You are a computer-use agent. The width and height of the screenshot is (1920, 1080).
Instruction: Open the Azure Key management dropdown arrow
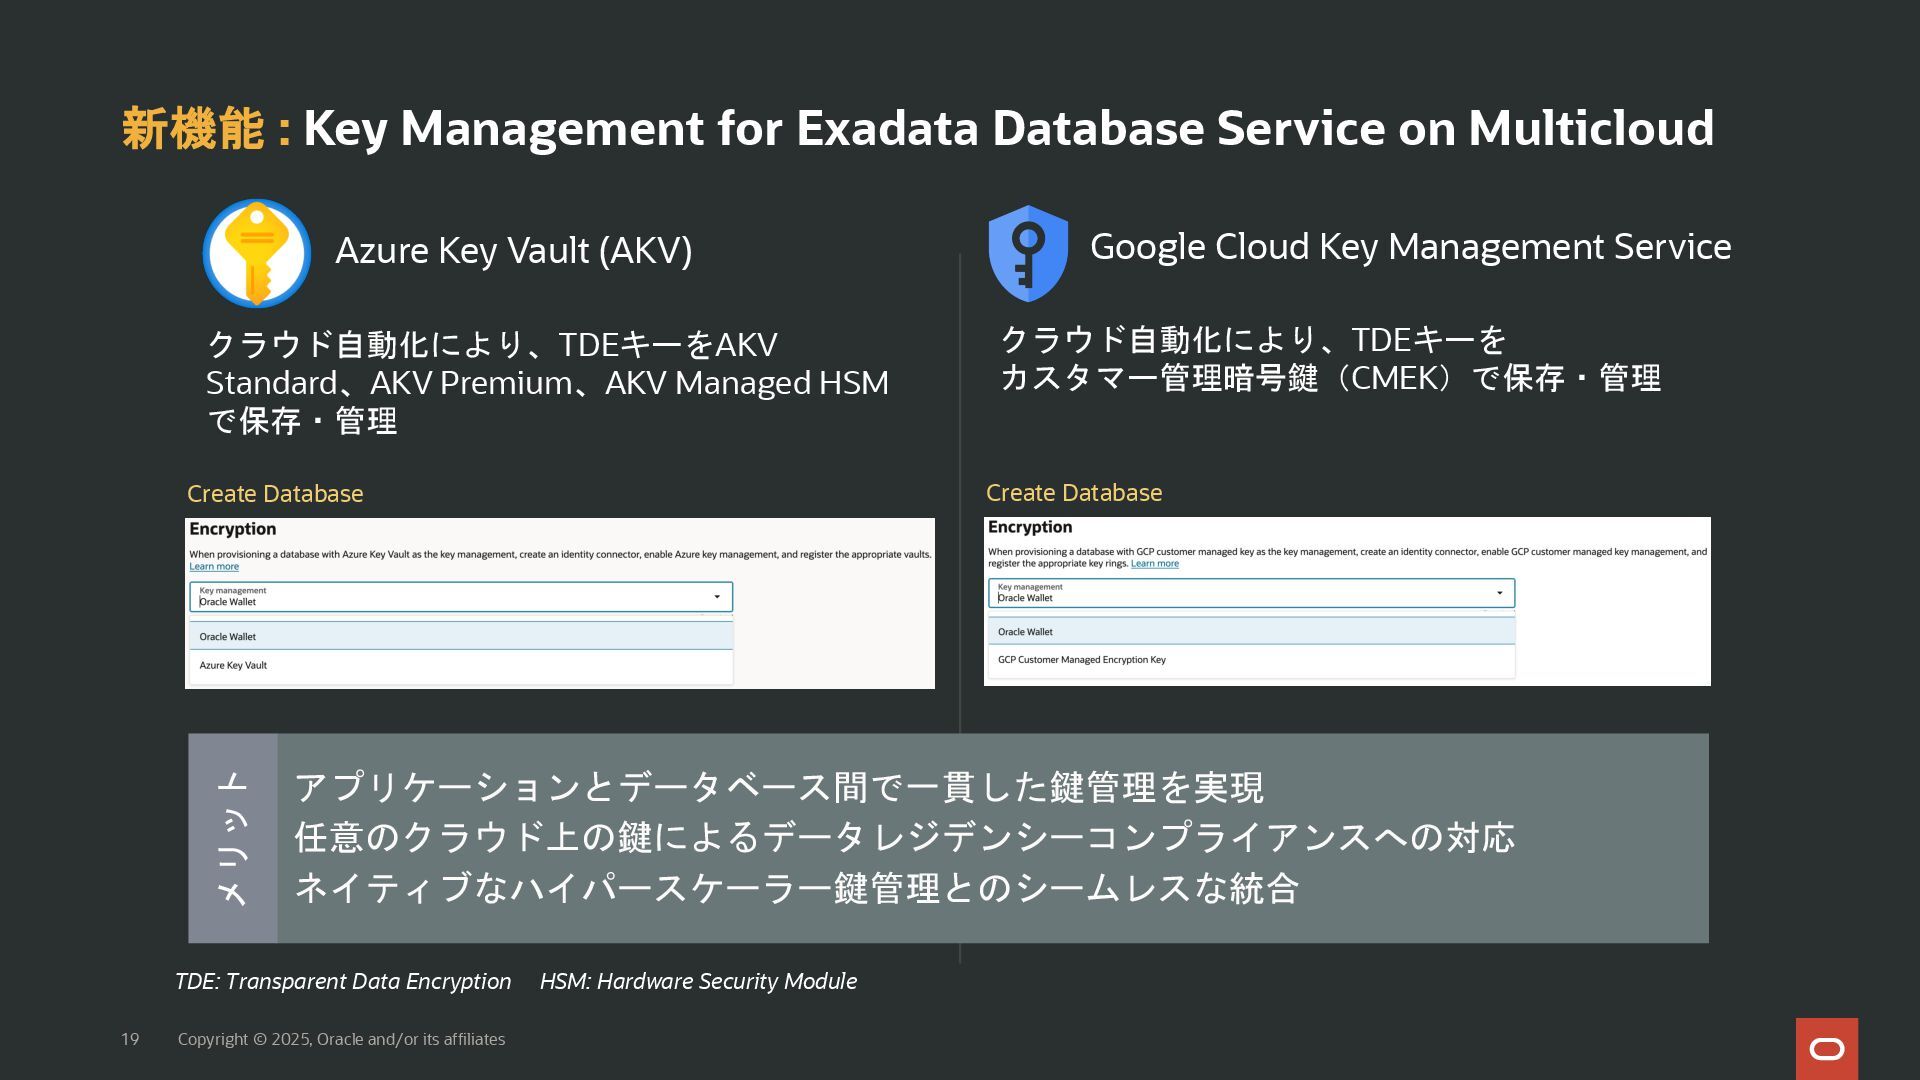[x=717, y=597]
